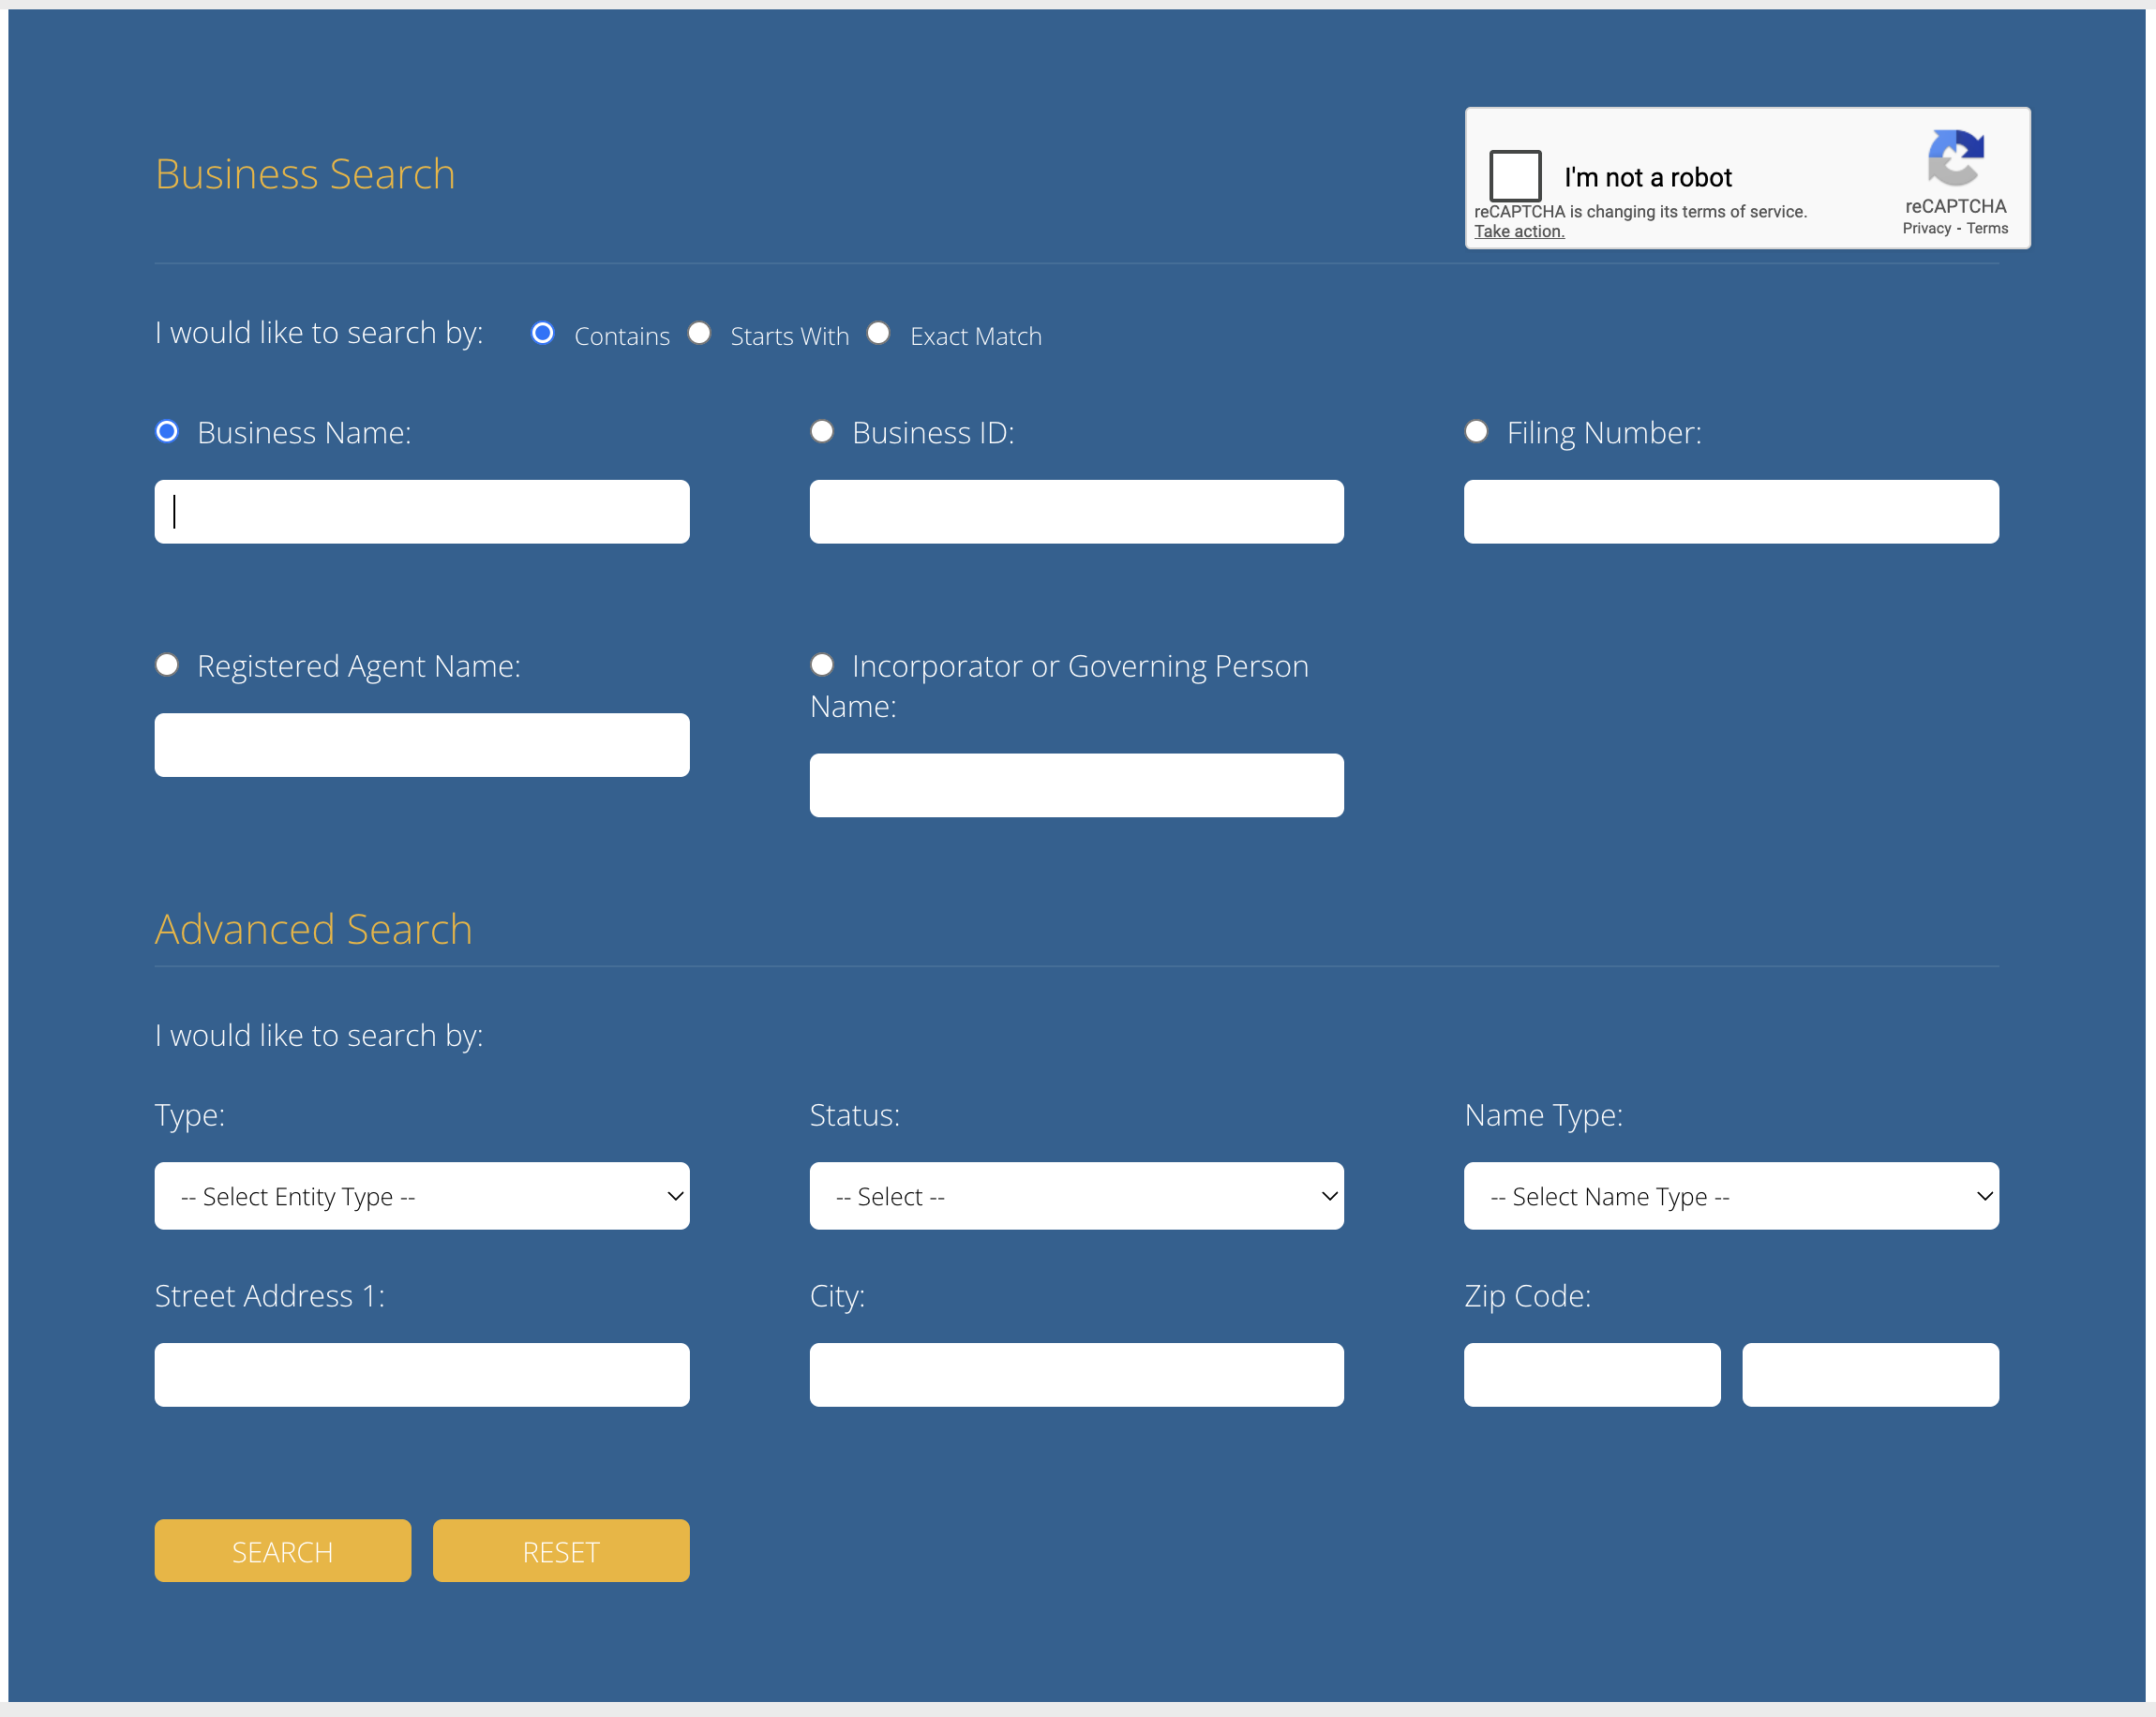Select the Starts With radio button

click(x=699, y=333)
